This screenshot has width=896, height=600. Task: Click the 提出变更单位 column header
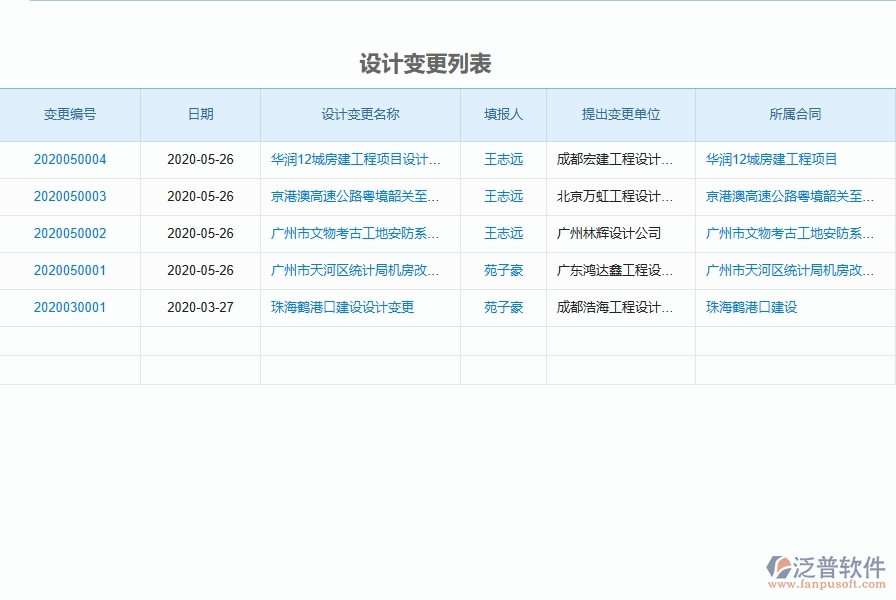tap(620, 114)
